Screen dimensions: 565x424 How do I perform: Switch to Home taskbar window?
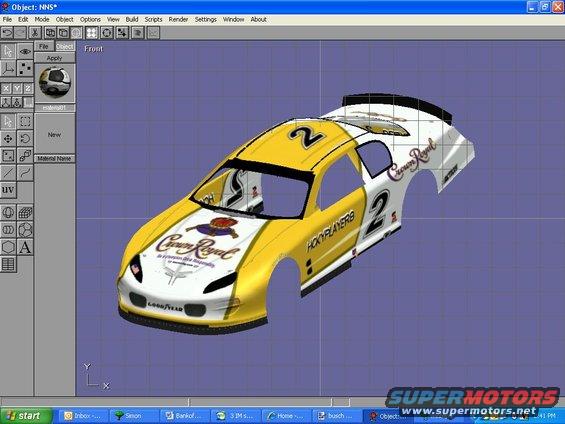286,416
